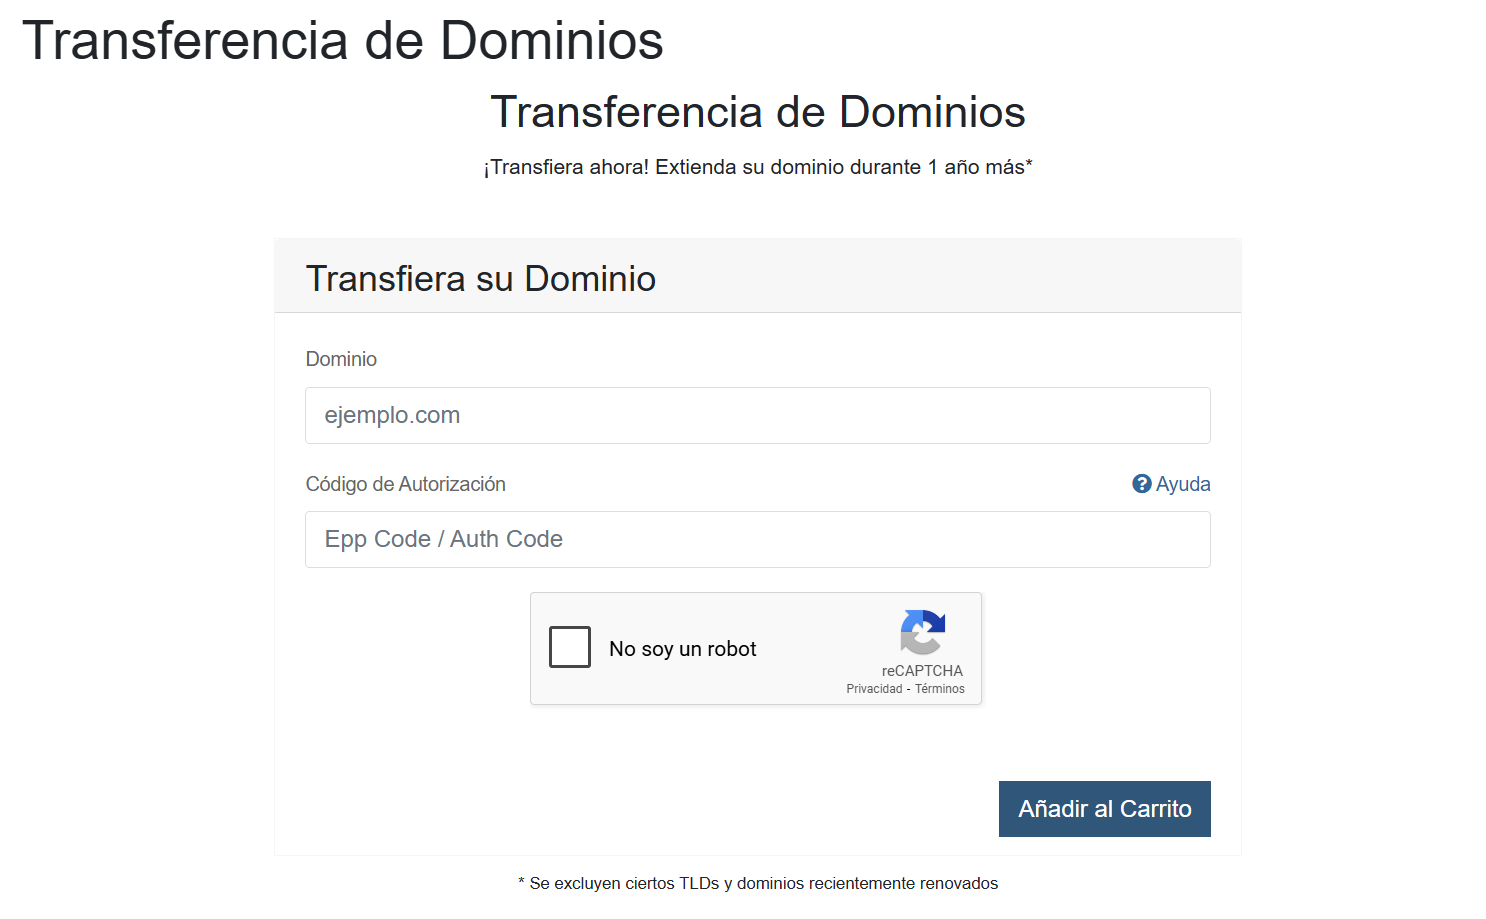Click the "Dominio" field label

(341, 359)
